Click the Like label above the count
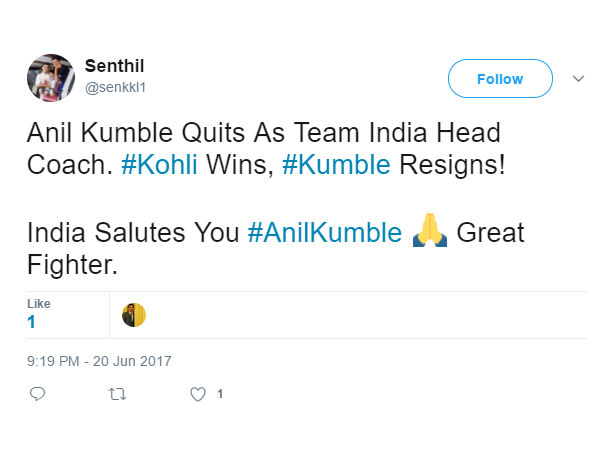This screenshot has width=600, height=450. (x=38, y=303)
